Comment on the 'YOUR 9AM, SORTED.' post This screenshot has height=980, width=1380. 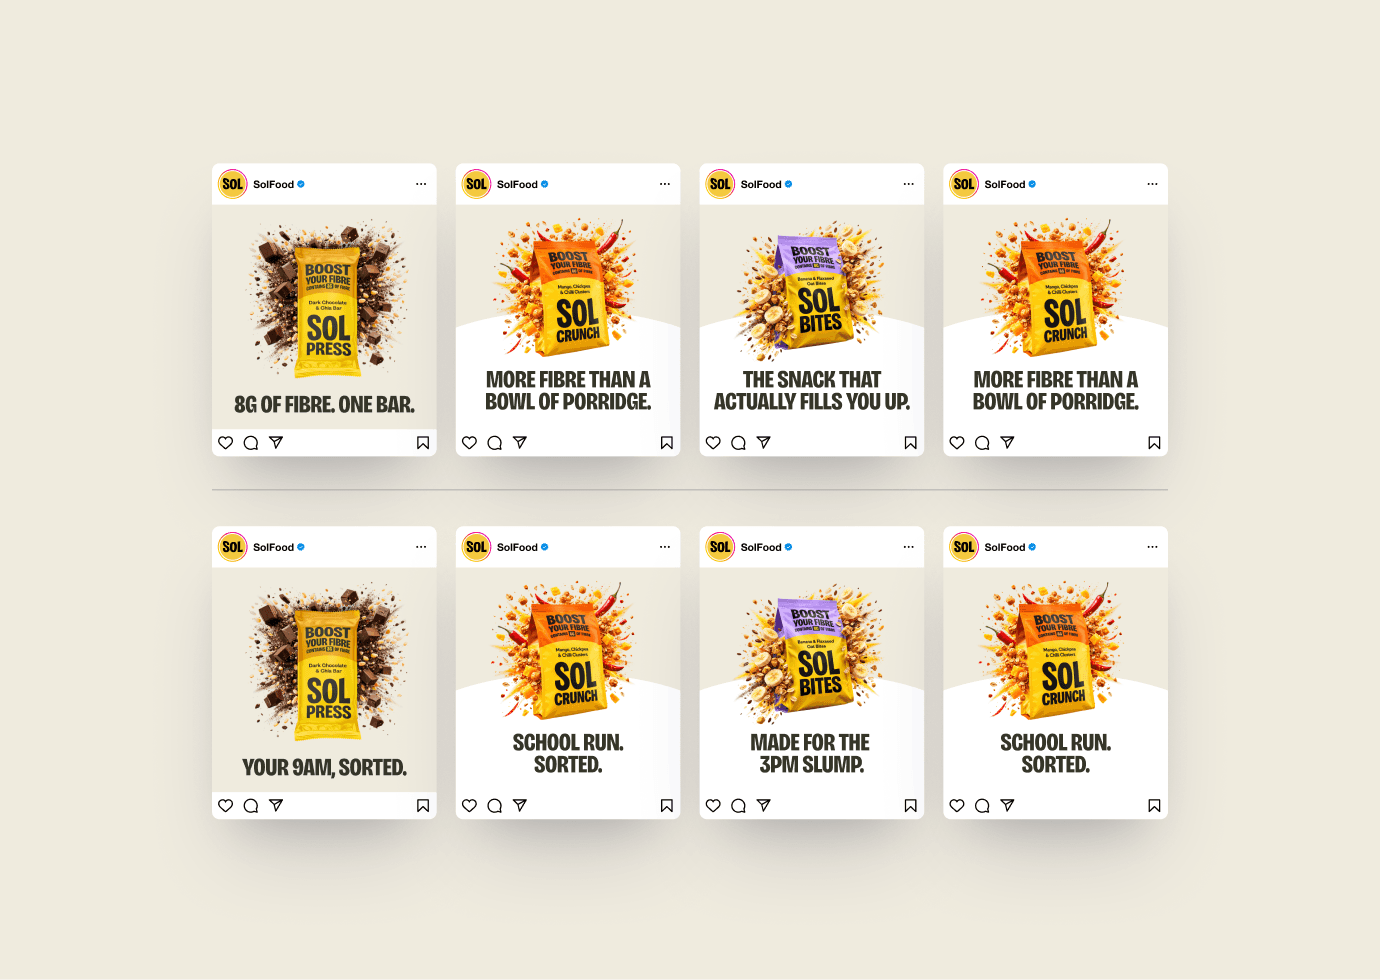(x=251, y=806)
